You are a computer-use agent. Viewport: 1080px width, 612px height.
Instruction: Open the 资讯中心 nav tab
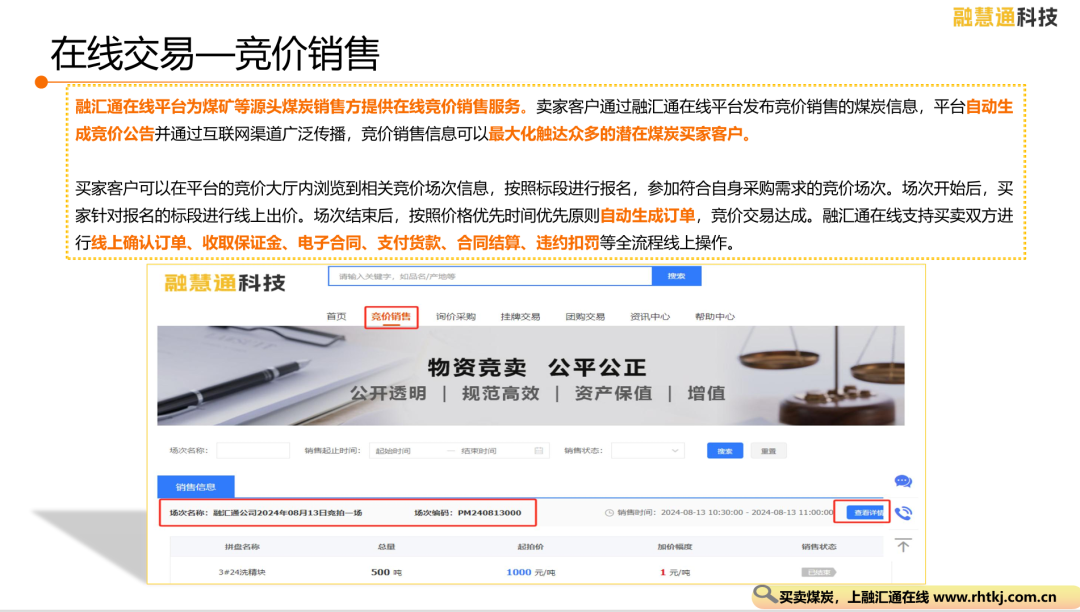(650, 317)
